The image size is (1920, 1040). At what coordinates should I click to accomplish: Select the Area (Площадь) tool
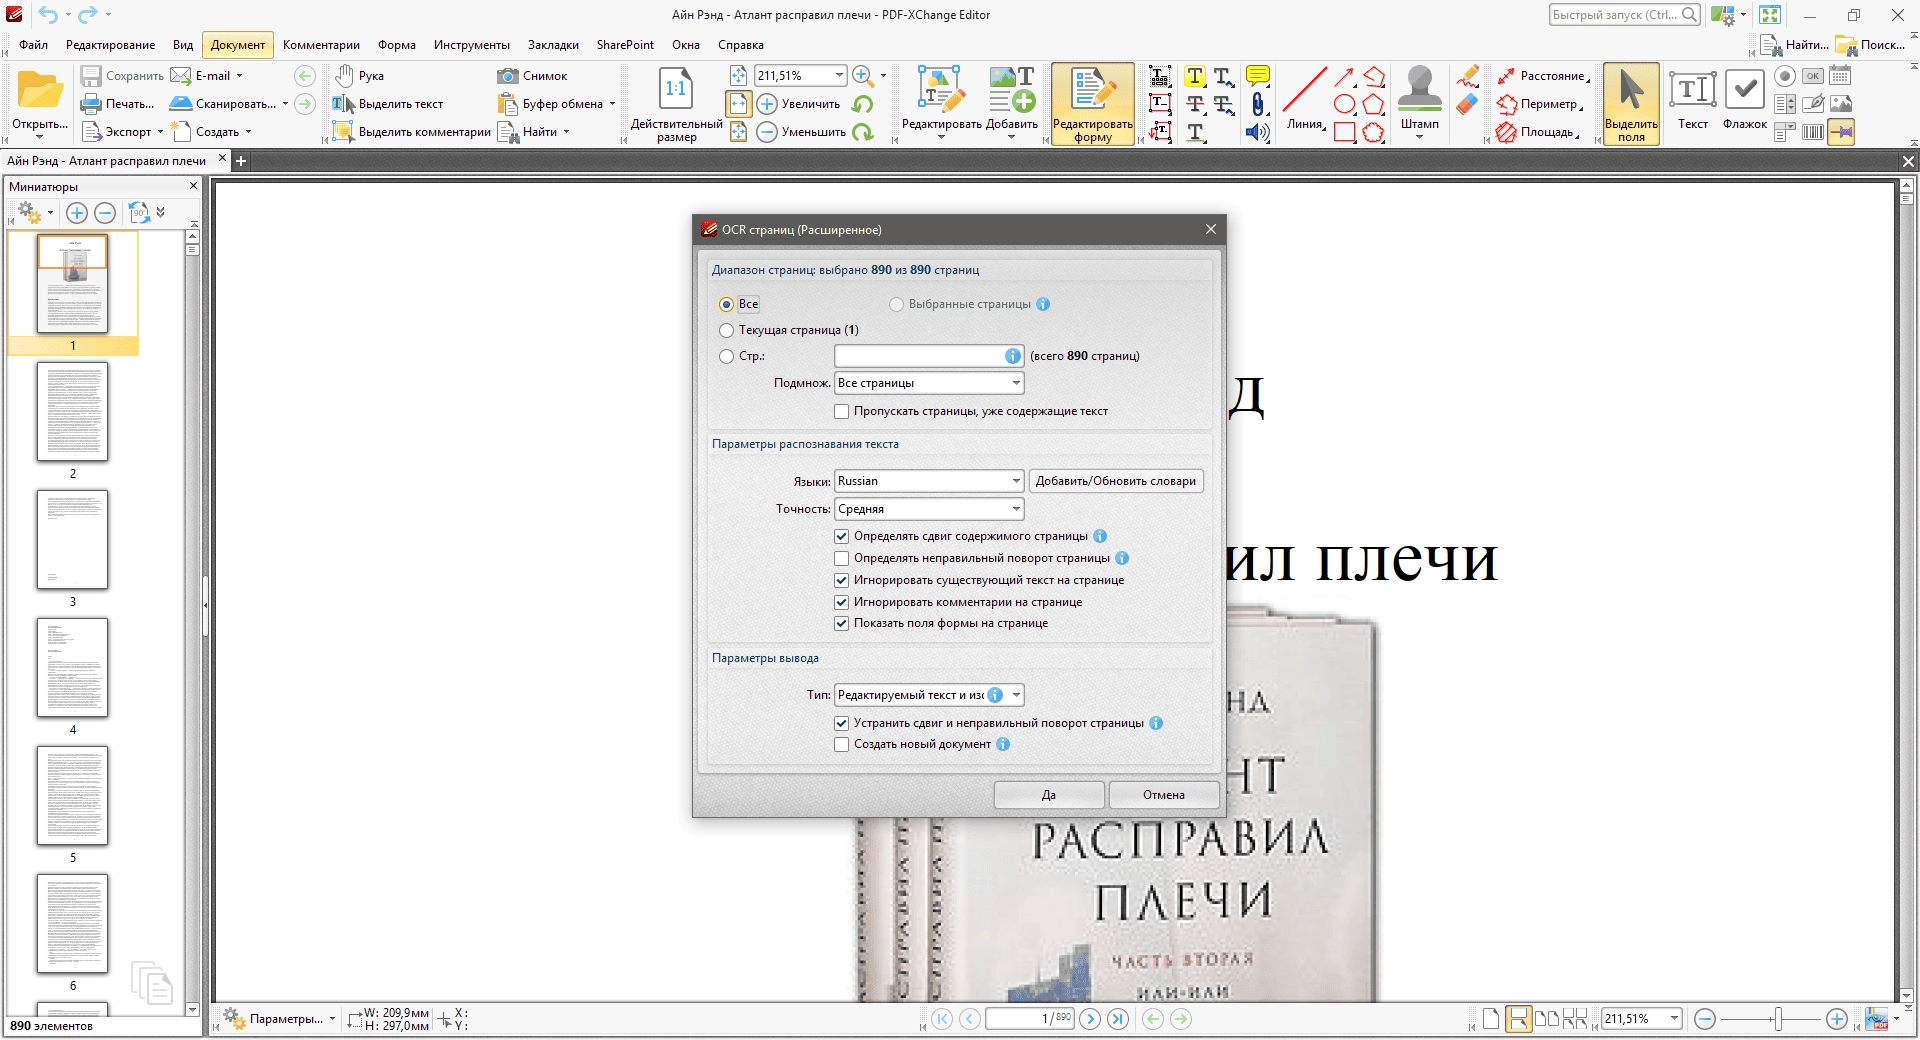1538,132
